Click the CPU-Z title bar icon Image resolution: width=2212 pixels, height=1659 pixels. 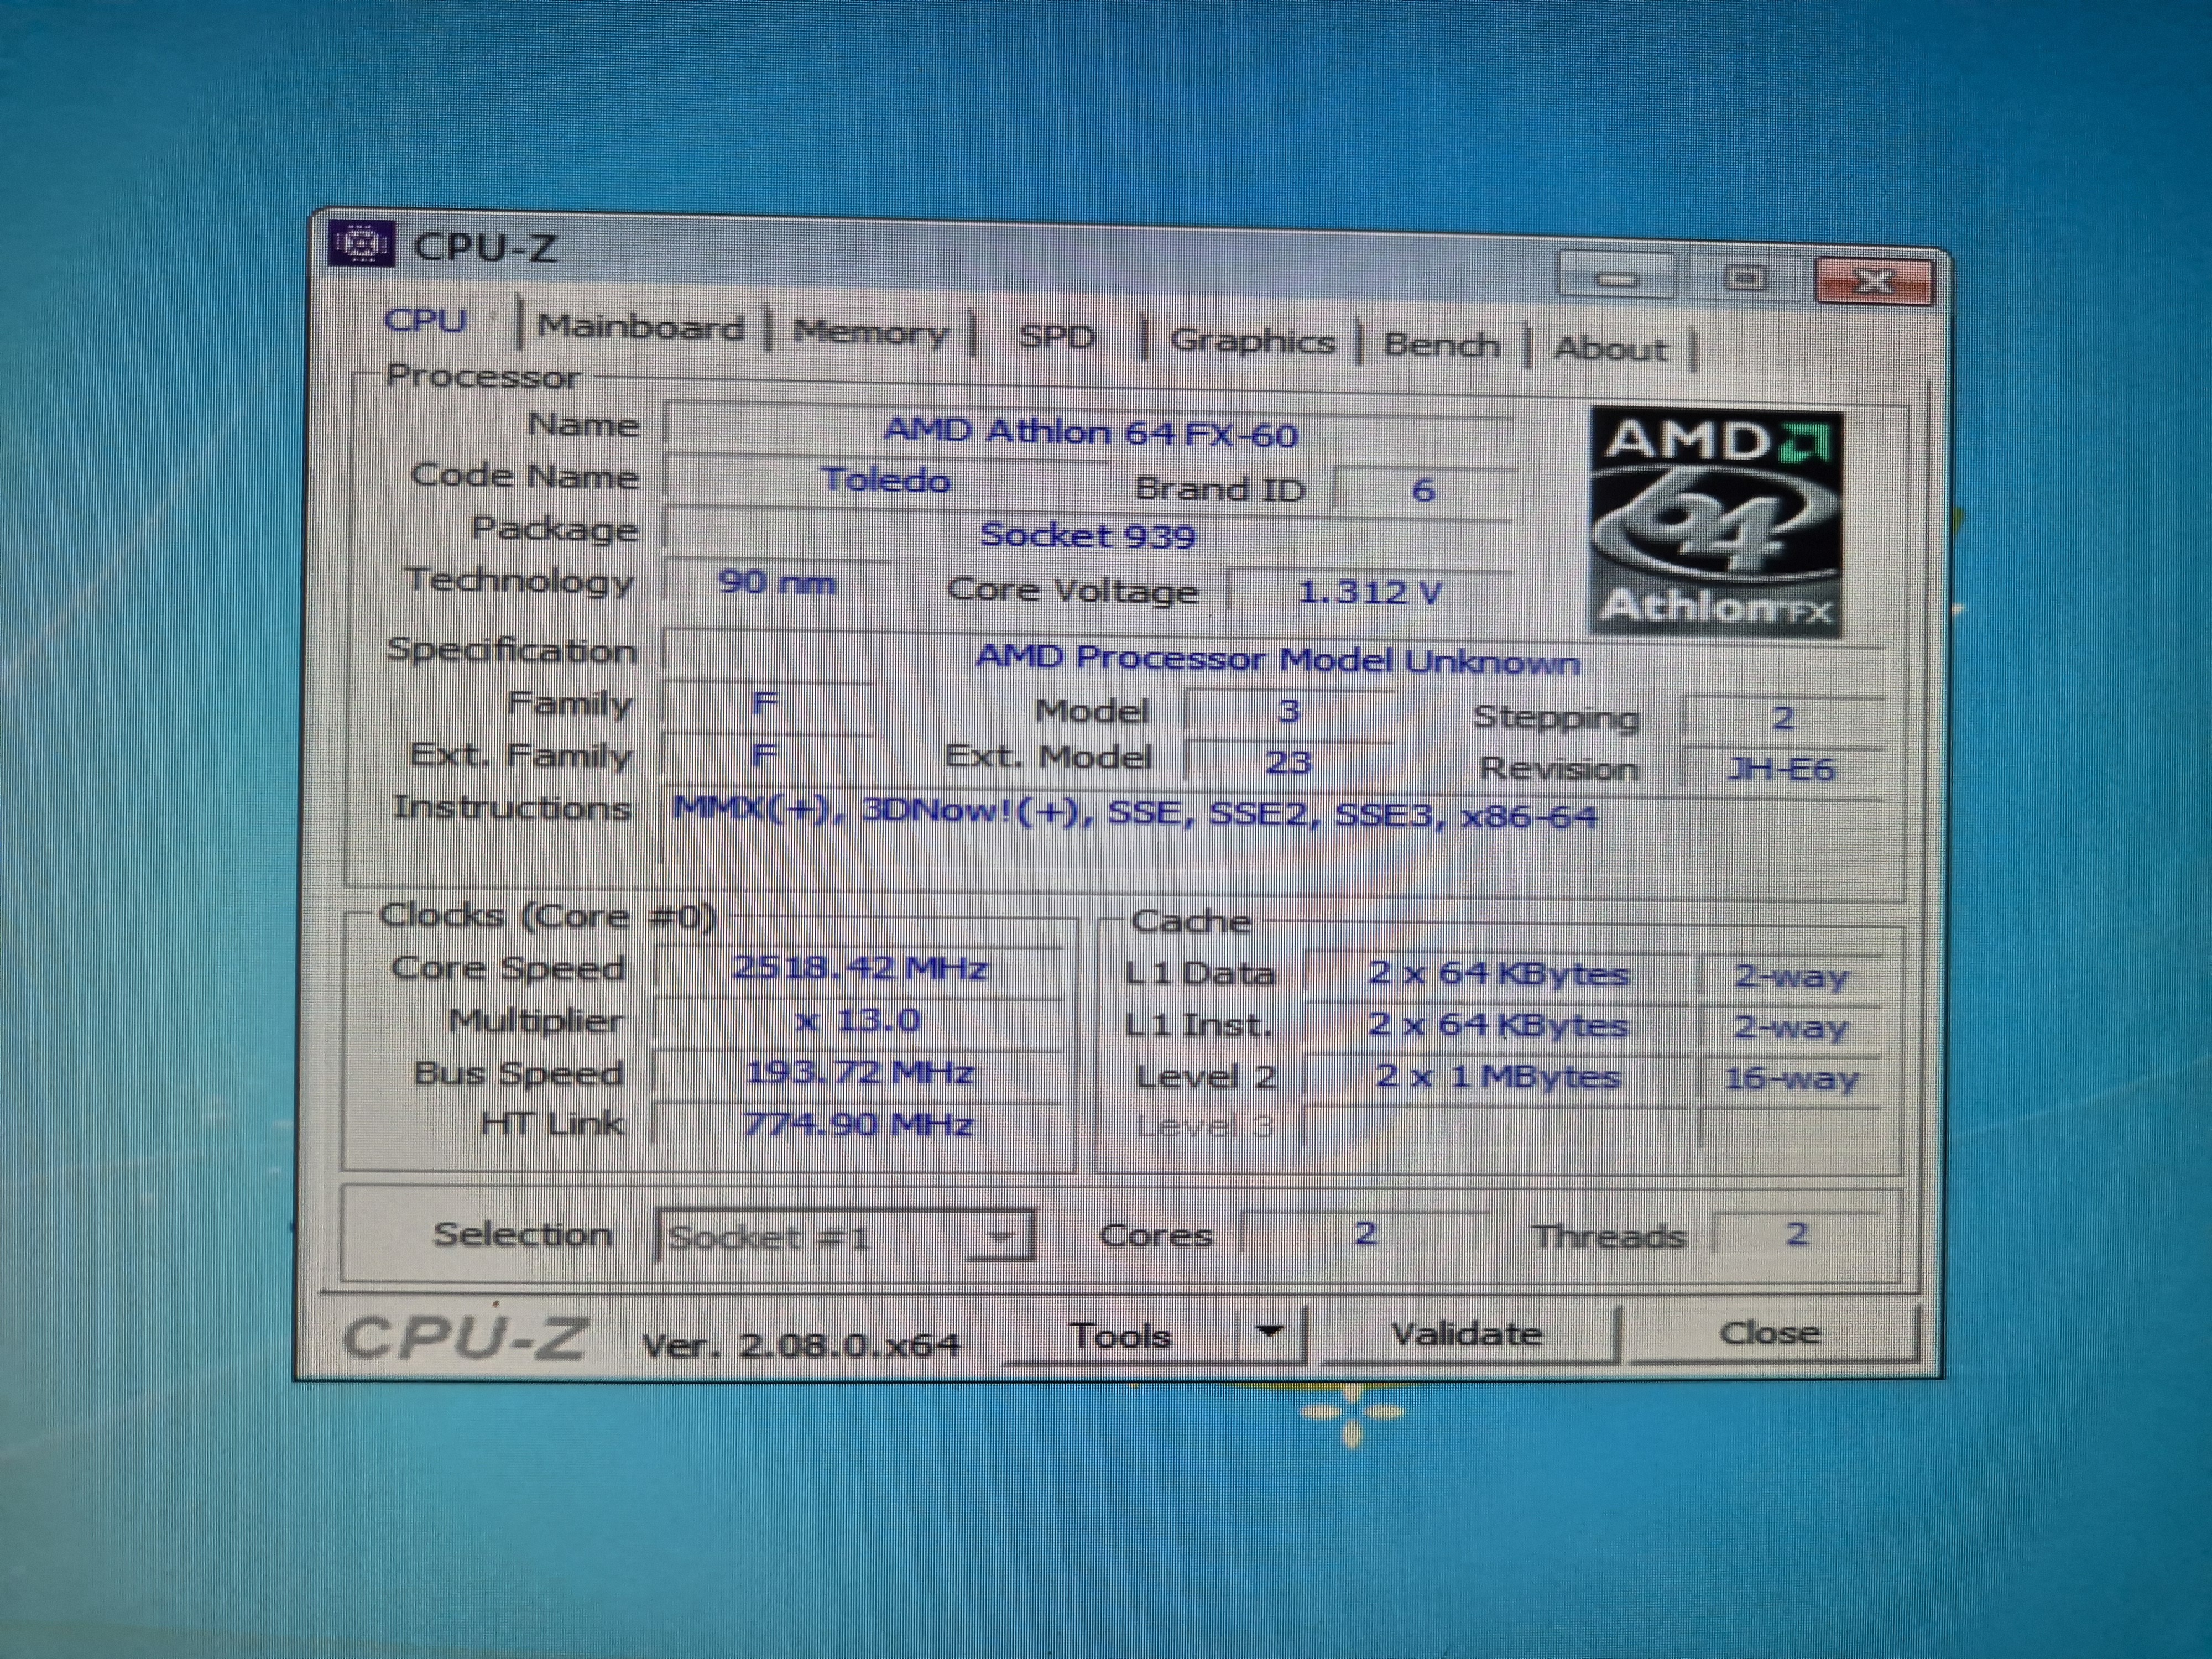[360, 243]
